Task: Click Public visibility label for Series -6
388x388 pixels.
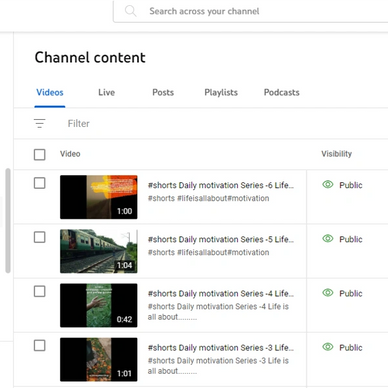Action: point(351,185)
